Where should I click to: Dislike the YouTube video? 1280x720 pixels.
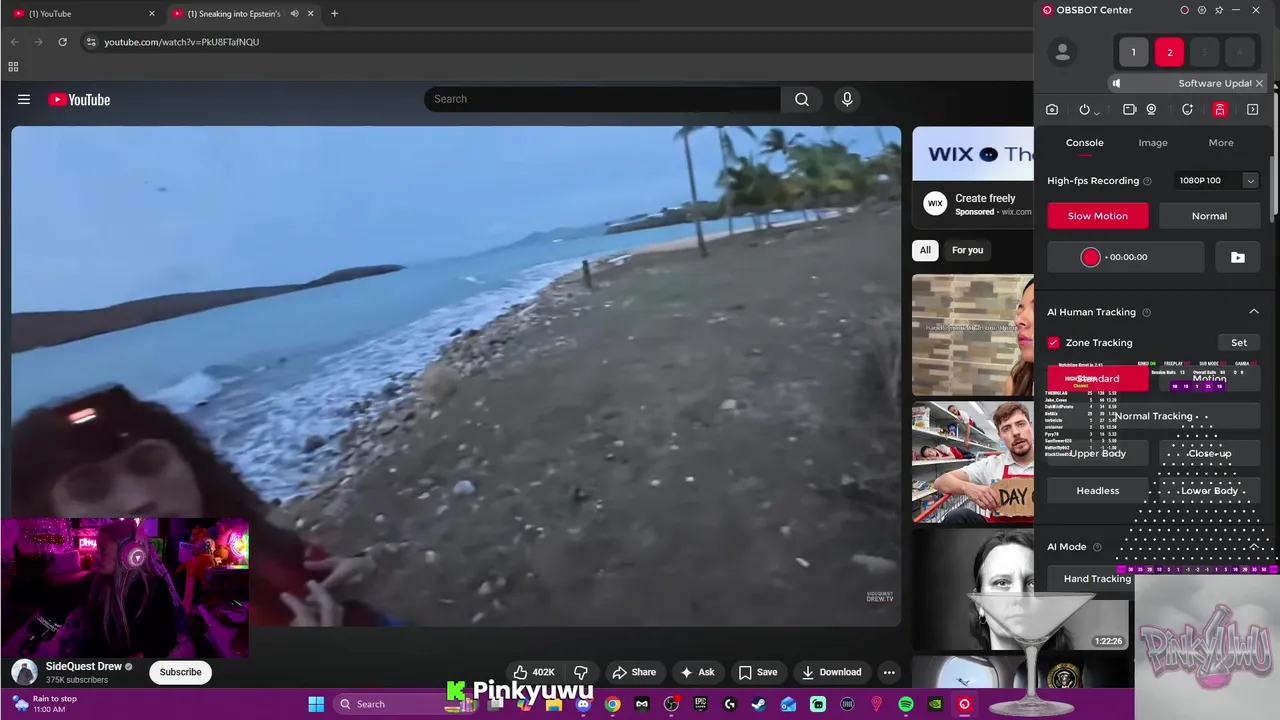click(581, 672)
